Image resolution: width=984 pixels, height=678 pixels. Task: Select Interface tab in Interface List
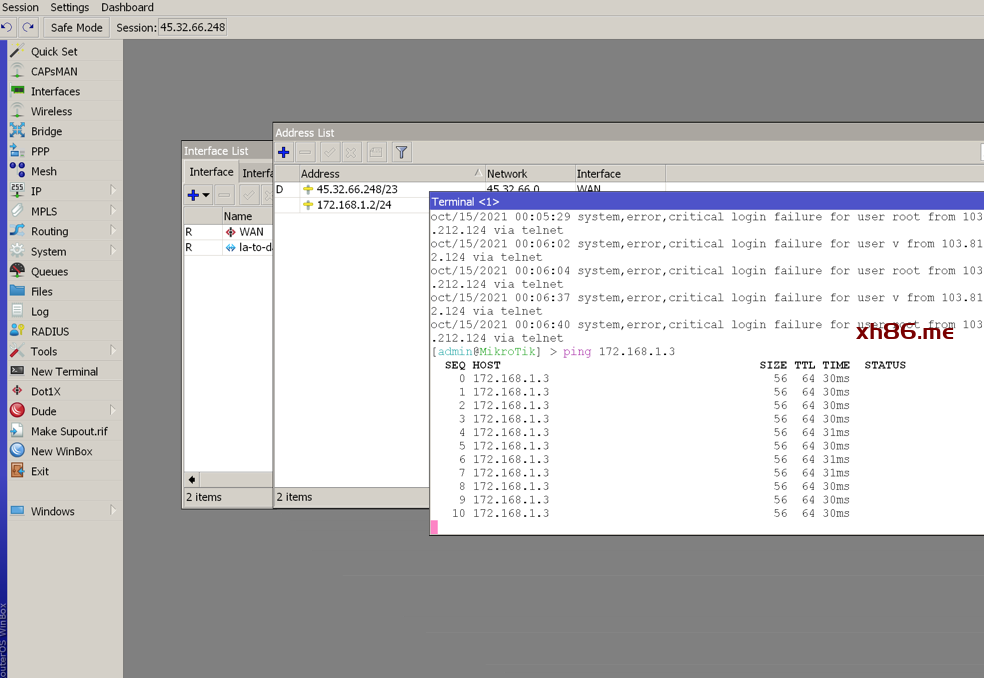click(x=211, y=172)
